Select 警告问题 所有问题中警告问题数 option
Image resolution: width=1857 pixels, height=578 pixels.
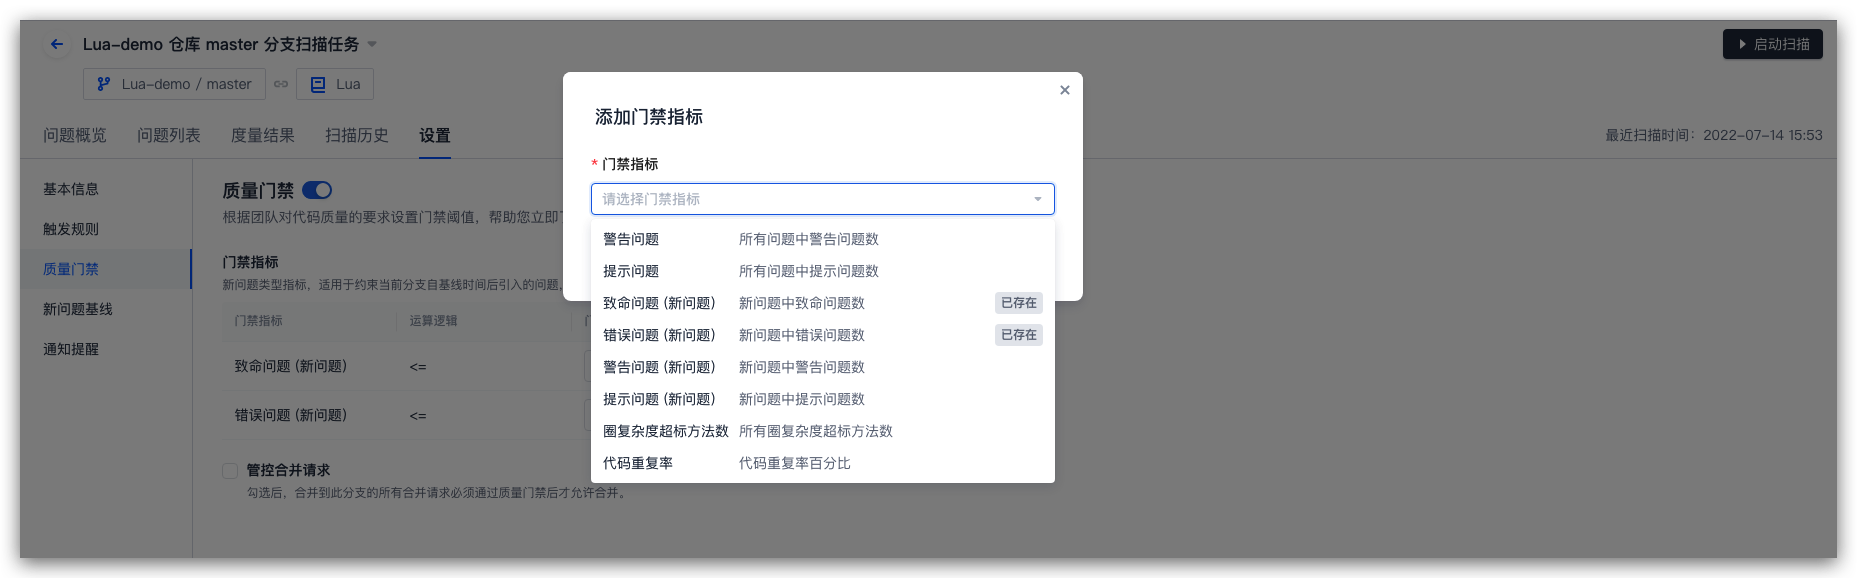point(822,239)
